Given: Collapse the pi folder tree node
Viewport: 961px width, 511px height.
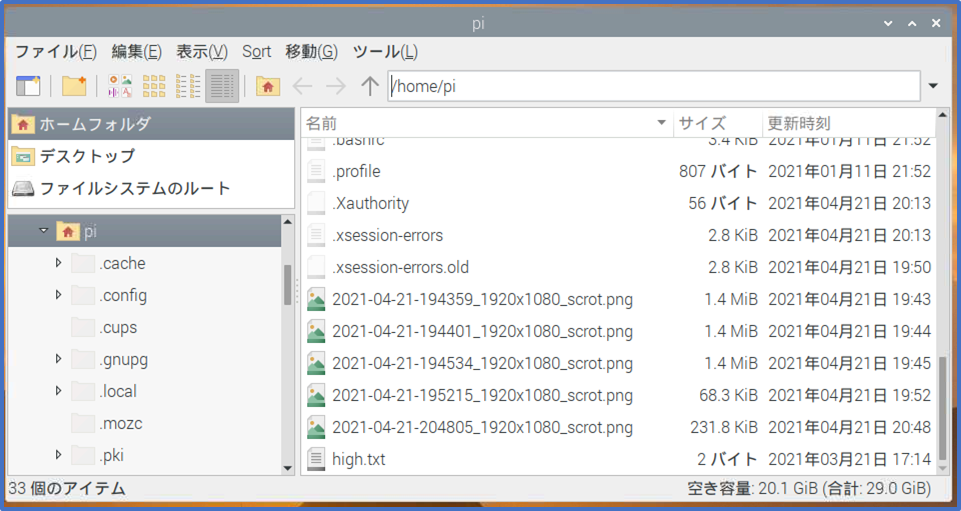Looking at the screenshot, I should 43,231.
